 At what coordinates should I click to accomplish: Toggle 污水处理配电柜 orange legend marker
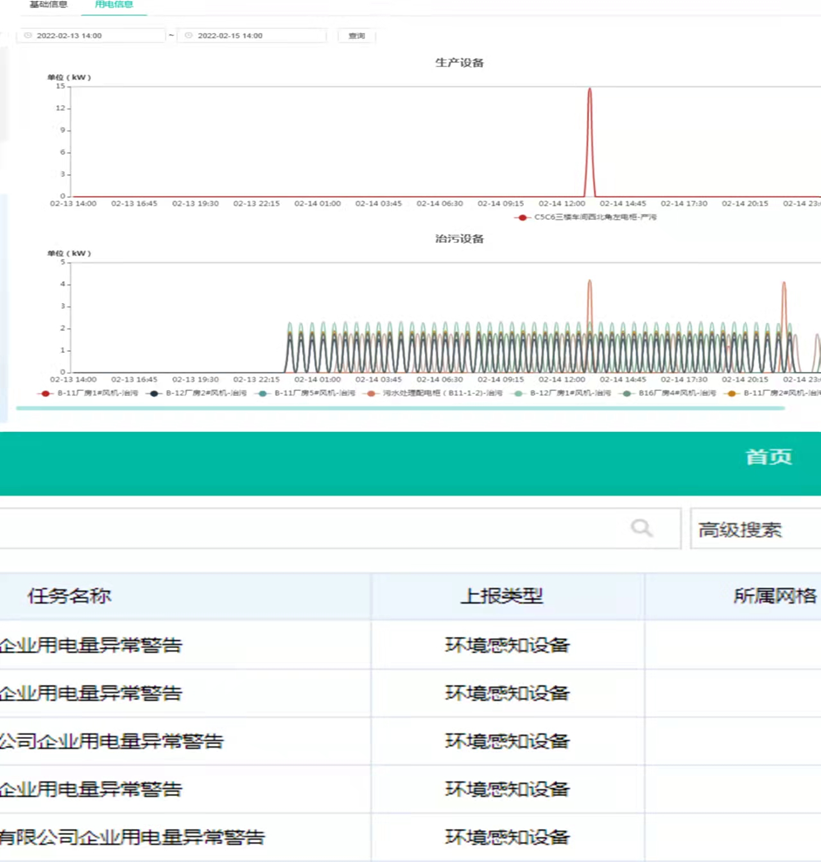pos(371,394)
